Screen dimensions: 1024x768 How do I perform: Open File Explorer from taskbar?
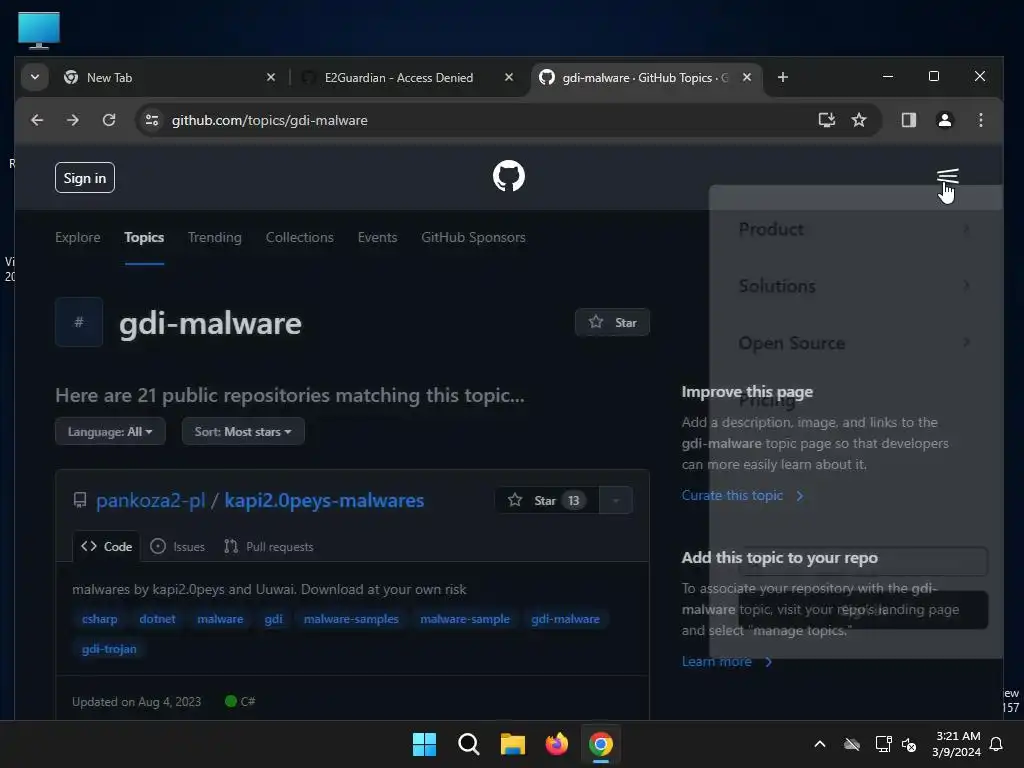[513, 744]
